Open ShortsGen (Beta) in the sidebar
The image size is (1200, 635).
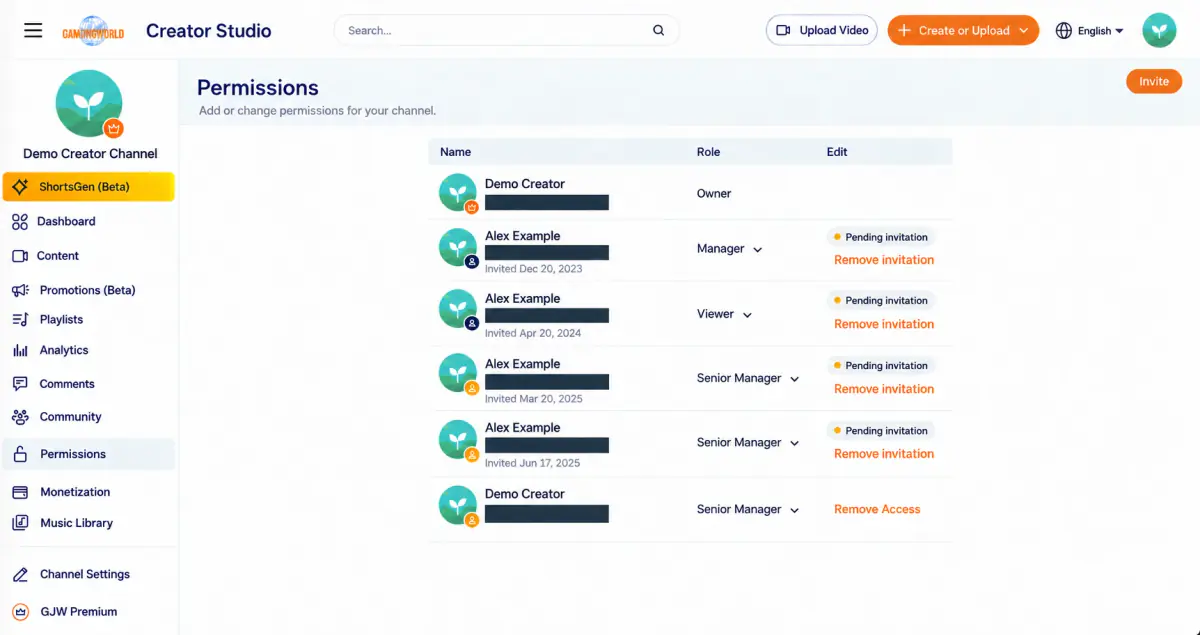(88, 187)
